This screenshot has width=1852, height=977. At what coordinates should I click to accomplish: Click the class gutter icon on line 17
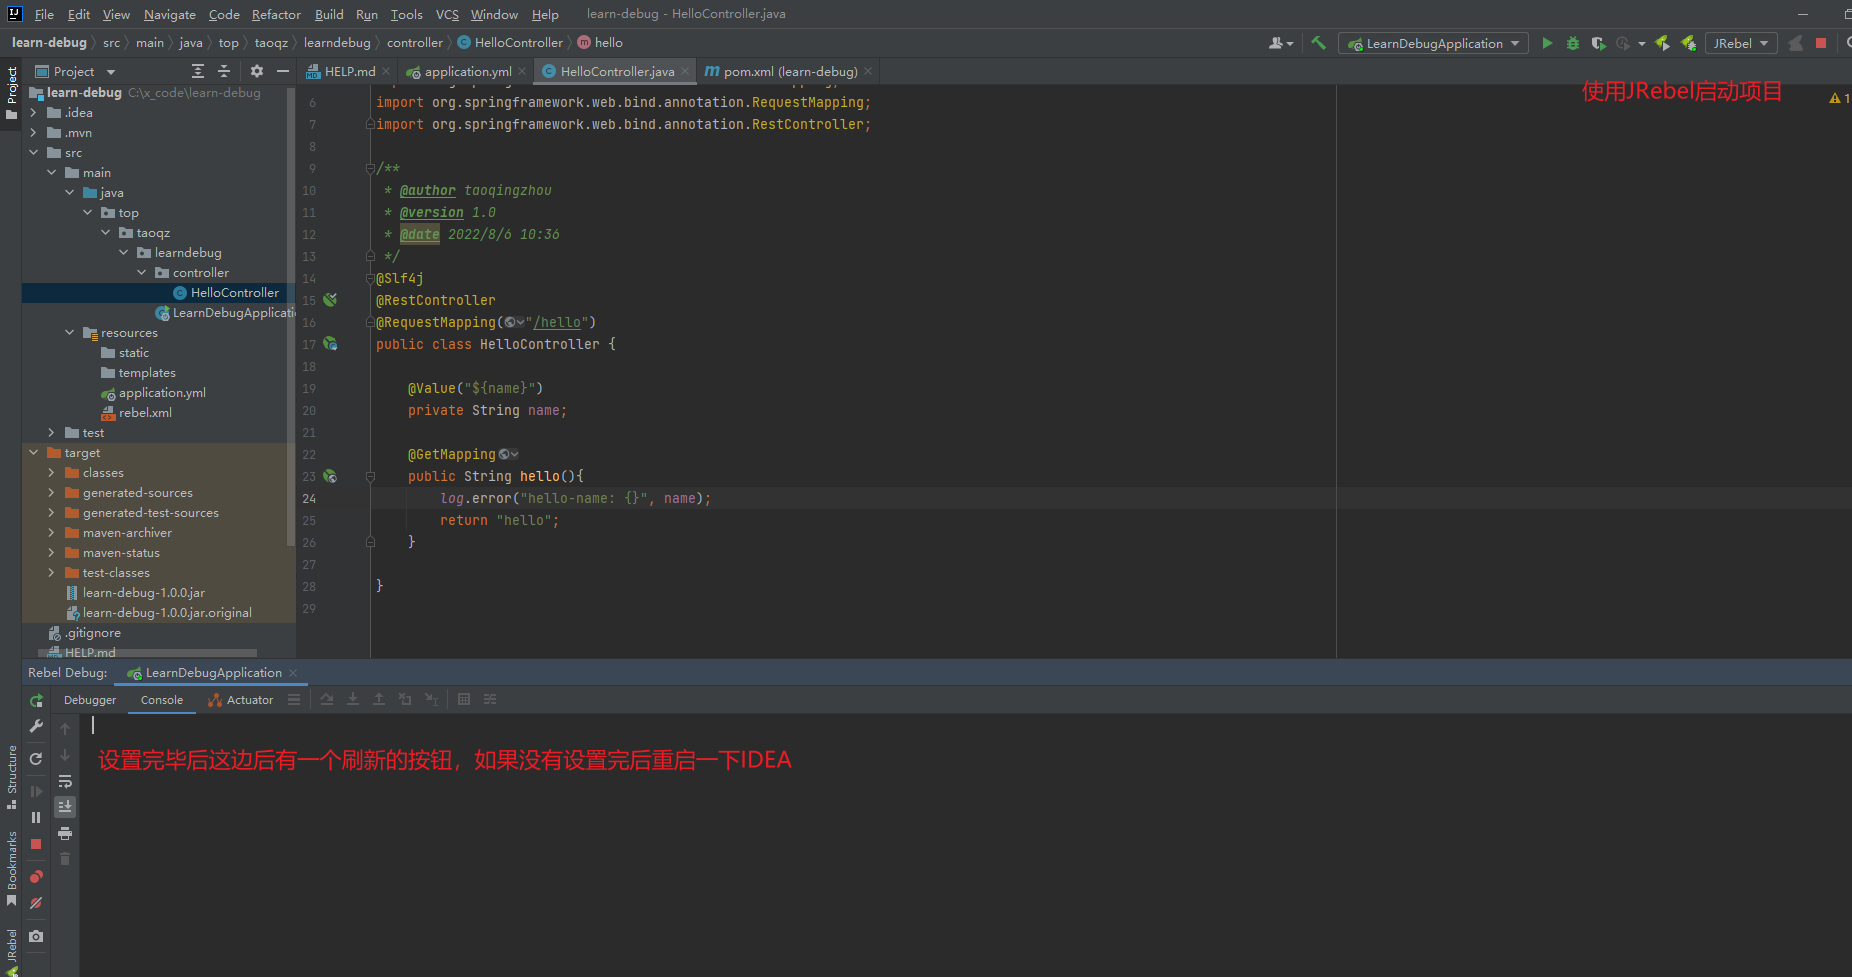point(330,344)
